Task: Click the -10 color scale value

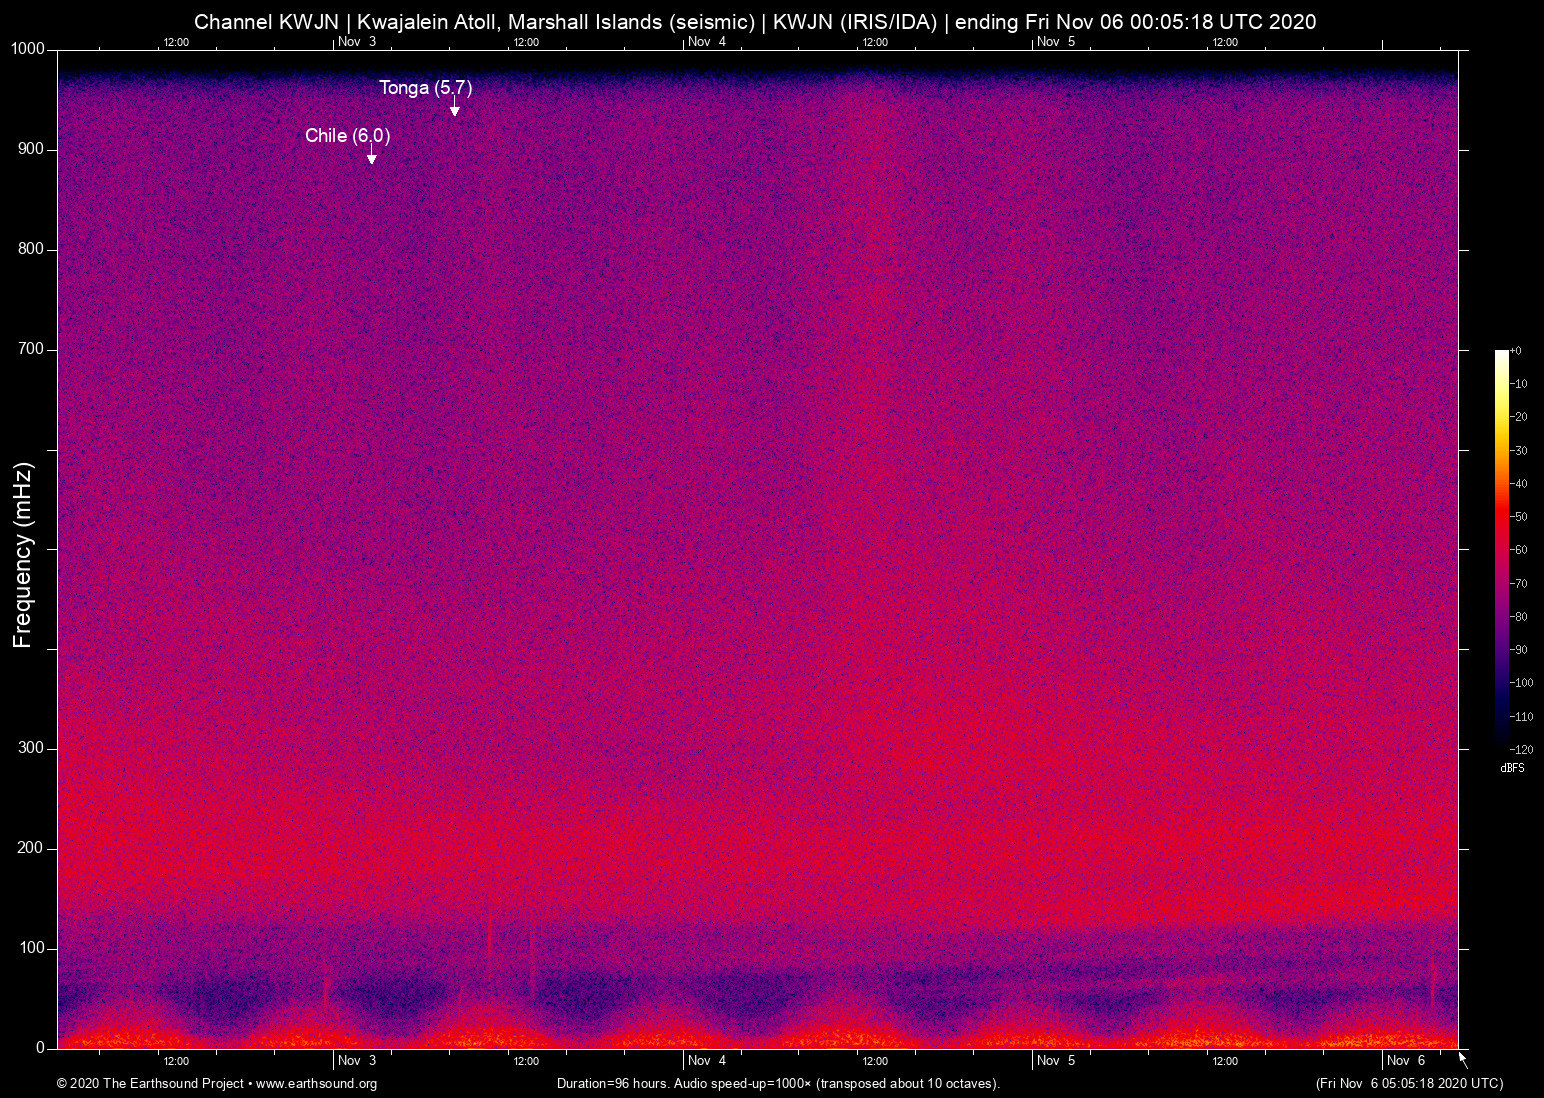Action: [x=1519, y=384]
